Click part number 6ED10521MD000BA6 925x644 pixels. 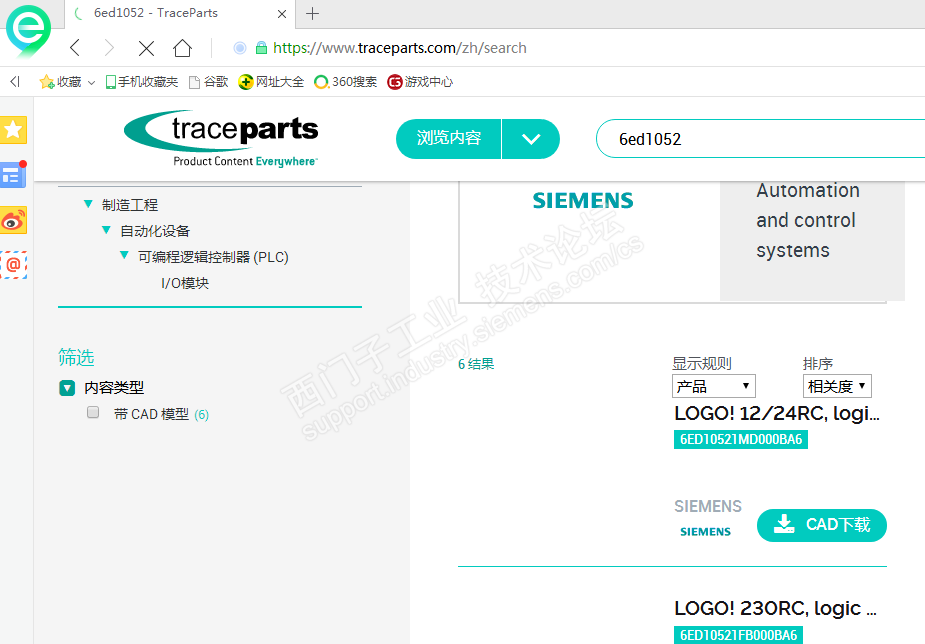(x=741, y=439)
